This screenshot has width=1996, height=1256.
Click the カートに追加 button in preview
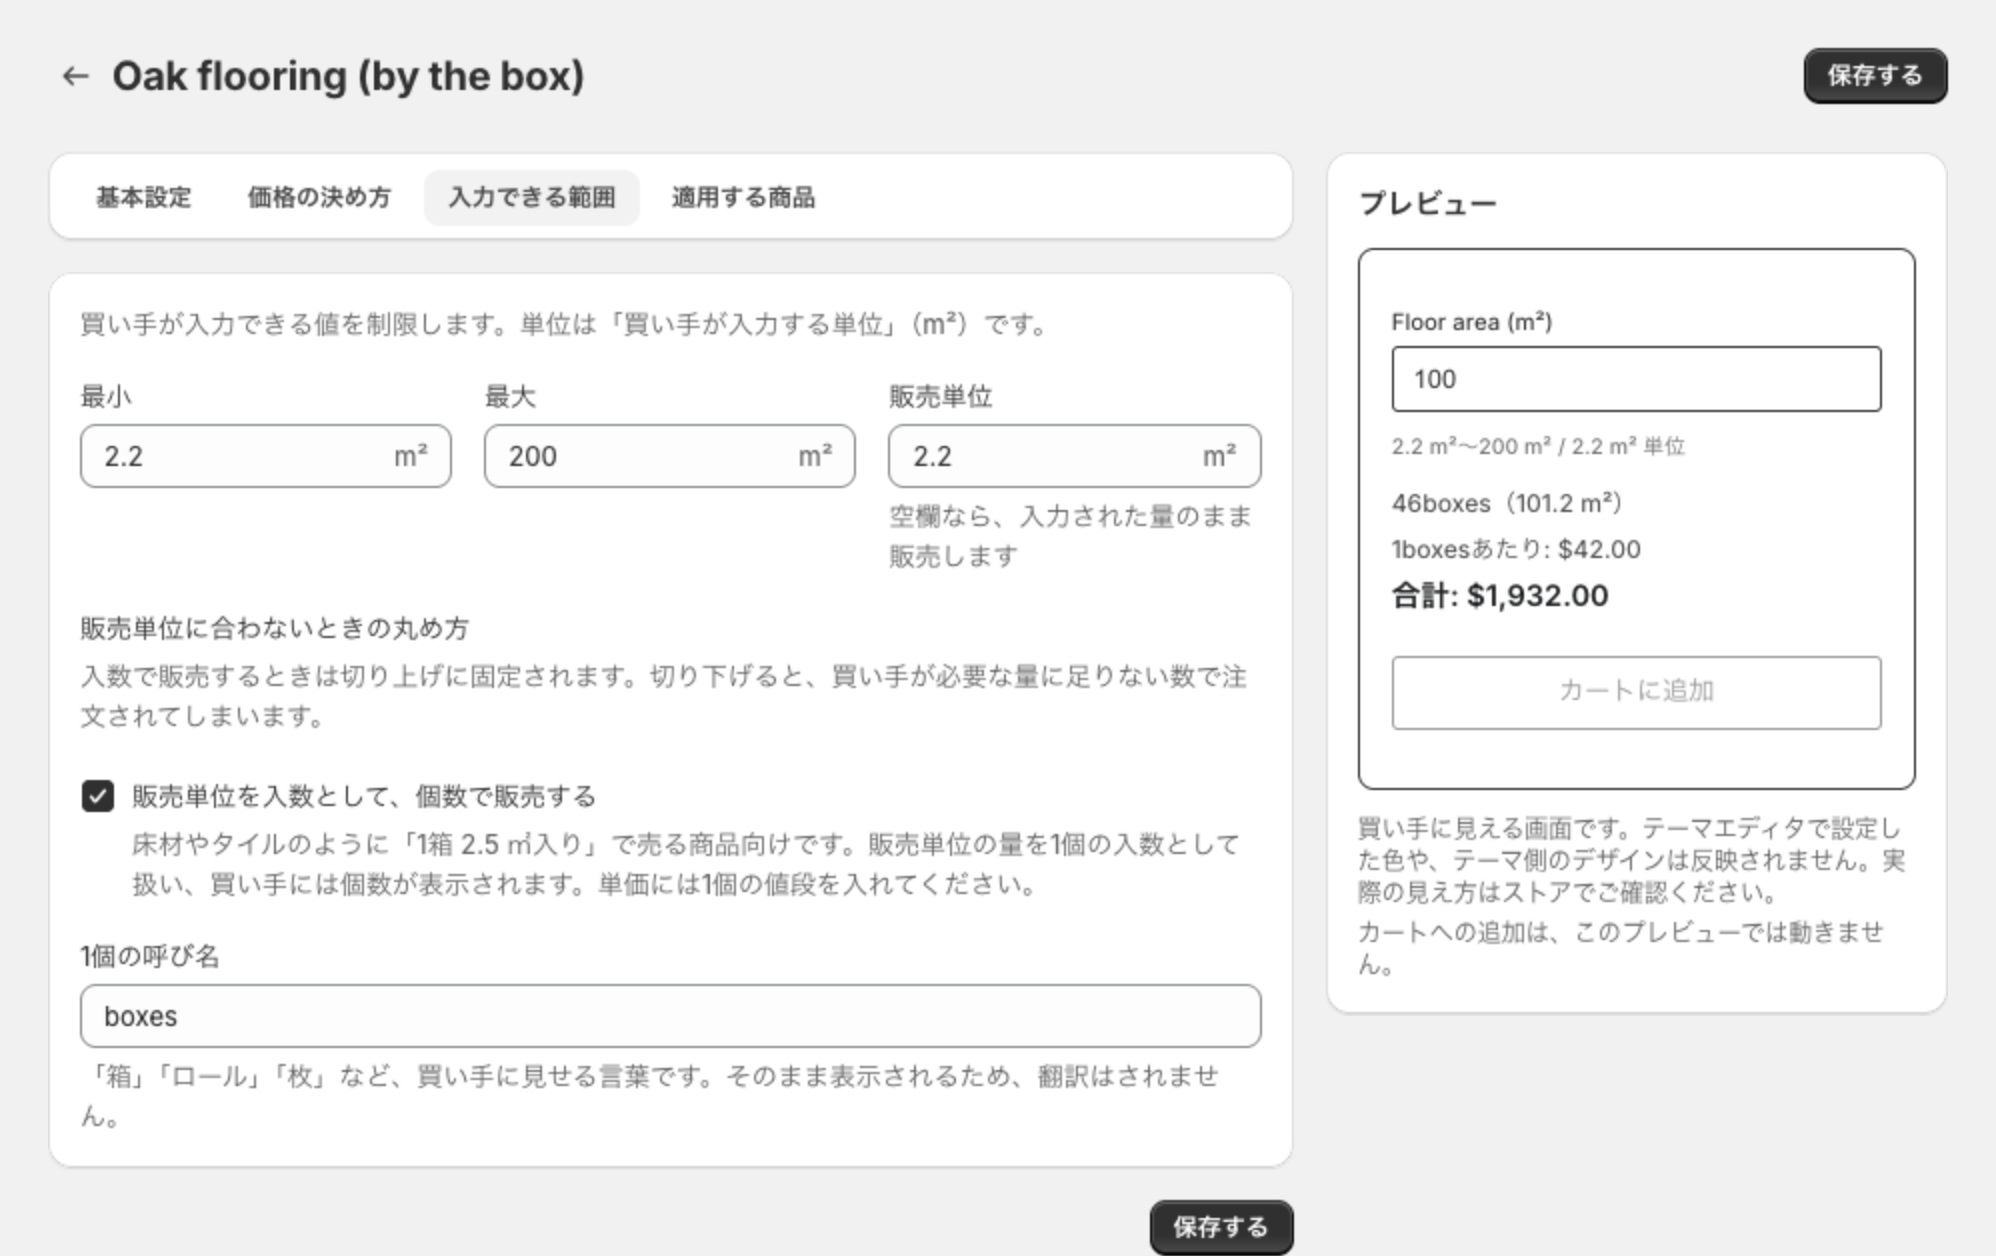(x=1636, y=692)
